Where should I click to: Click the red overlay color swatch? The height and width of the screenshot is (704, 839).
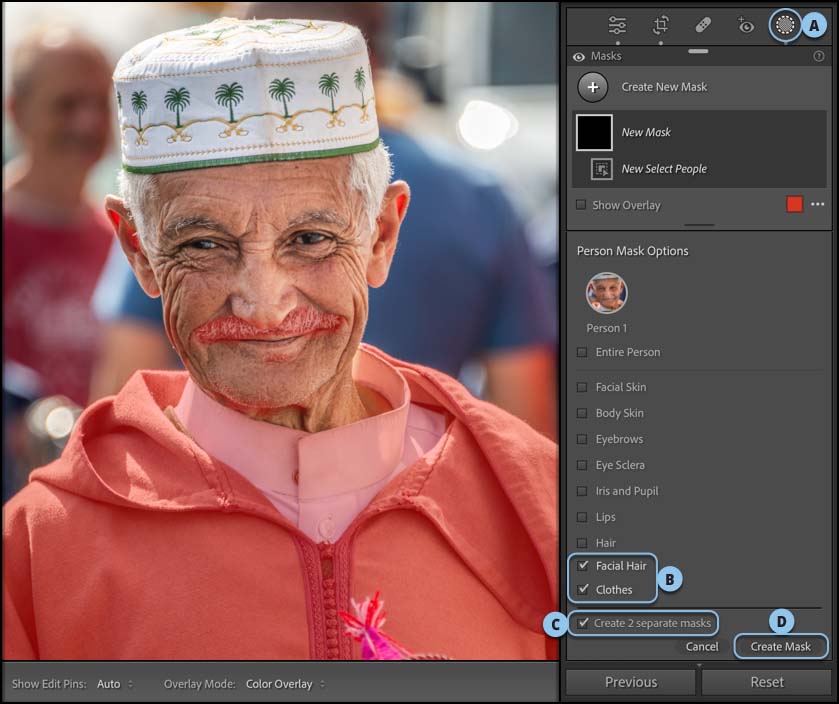[794, 205]
